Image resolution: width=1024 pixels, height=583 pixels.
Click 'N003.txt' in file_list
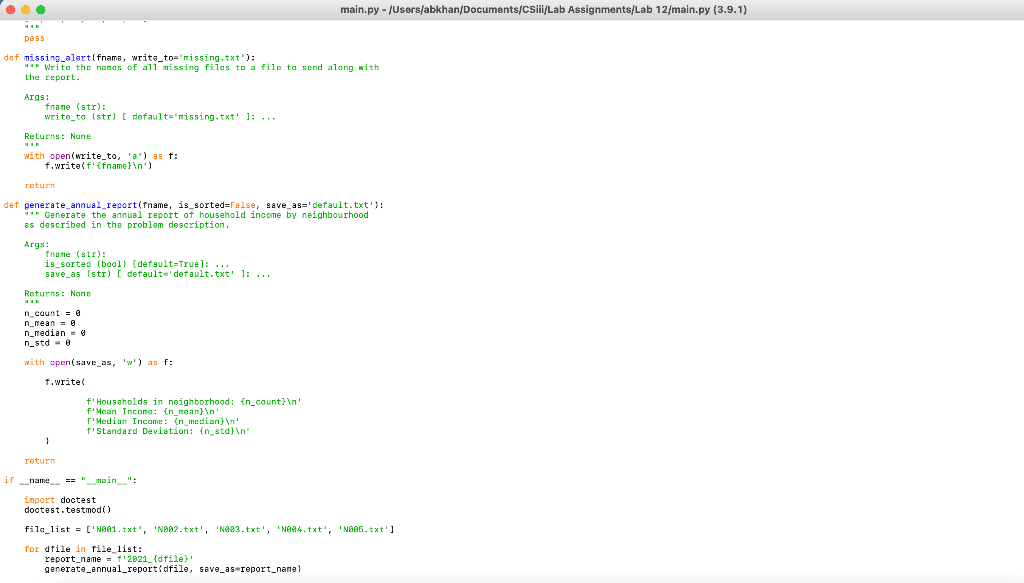click(x=240, y=529)
